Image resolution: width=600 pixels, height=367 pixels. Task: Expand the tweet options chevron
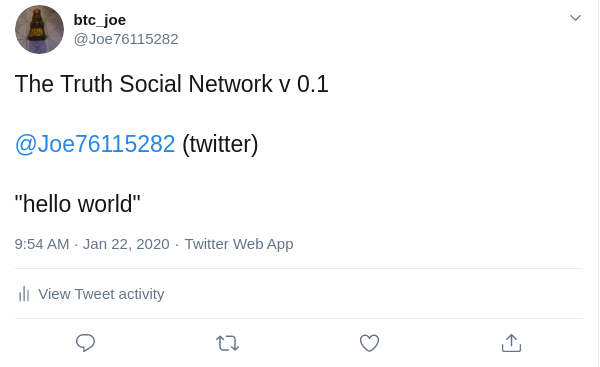[575, 18]
